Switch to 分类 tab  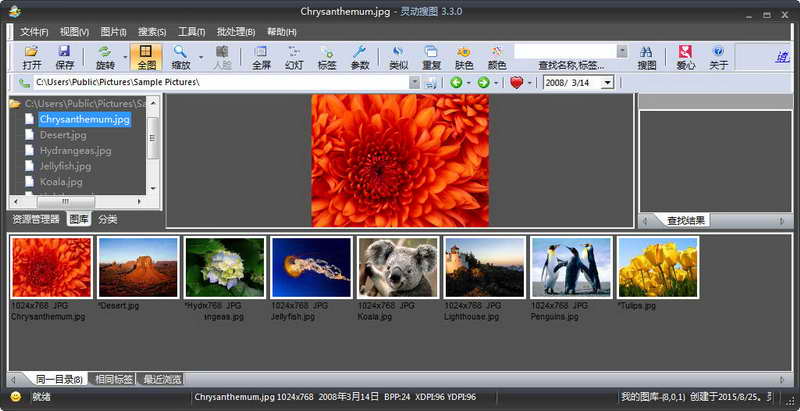(108, 220)
